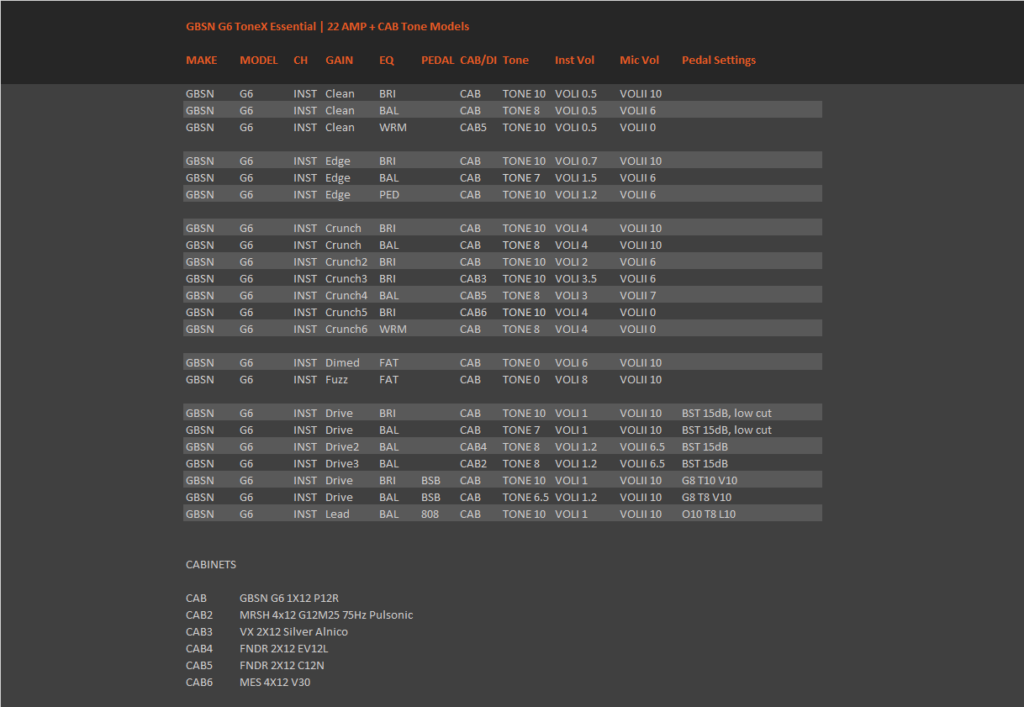The height and width of the screenshot is (707, 1024).
Task: Click PED in the Edge row
Action: point(389,195)
